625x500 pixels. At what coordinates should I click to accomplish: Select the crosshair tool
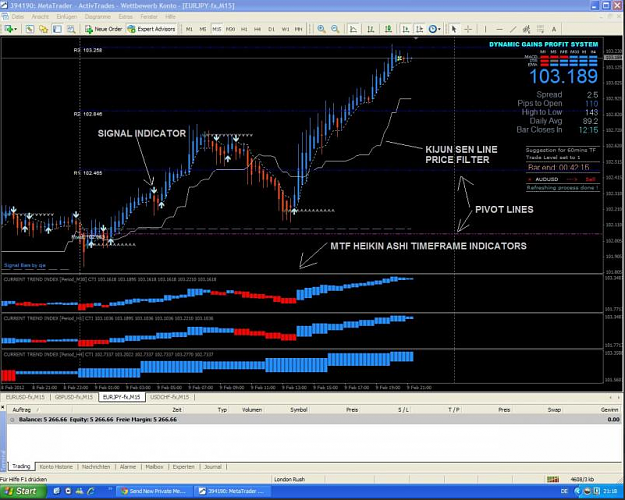[468, 29]
